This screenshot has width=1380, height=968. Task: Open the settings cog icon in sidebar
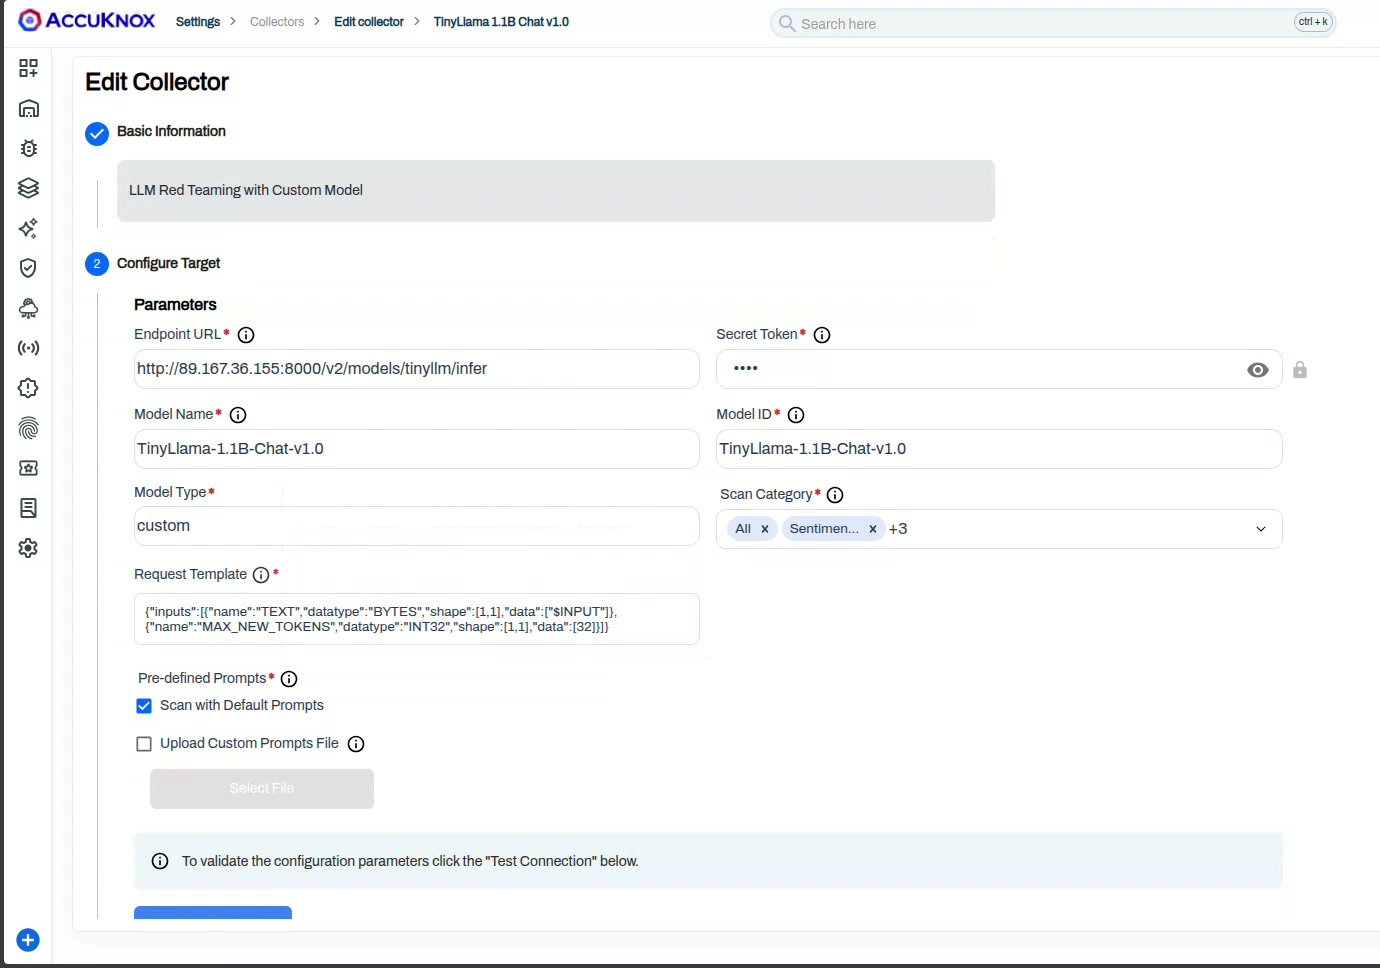click(x=28, y=548)
